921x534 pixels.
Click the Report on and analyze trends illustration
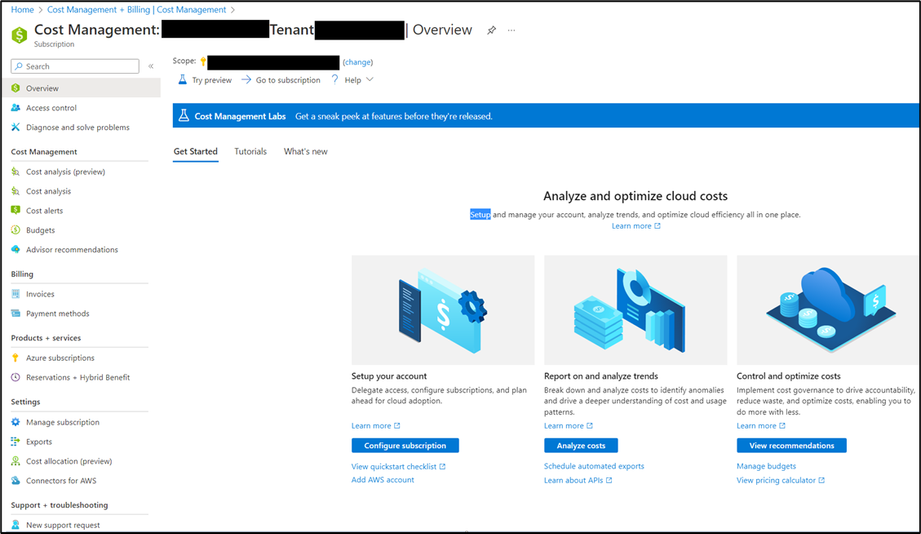(636, 310)
